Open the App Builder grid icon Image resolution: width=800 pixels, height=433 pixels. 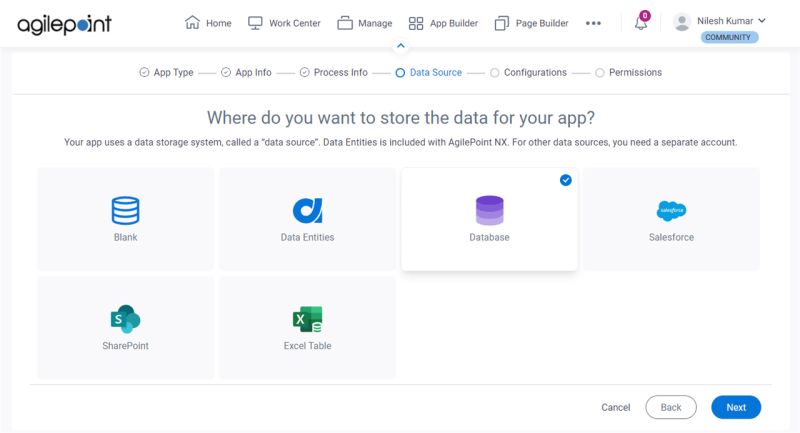pos(416,23)
